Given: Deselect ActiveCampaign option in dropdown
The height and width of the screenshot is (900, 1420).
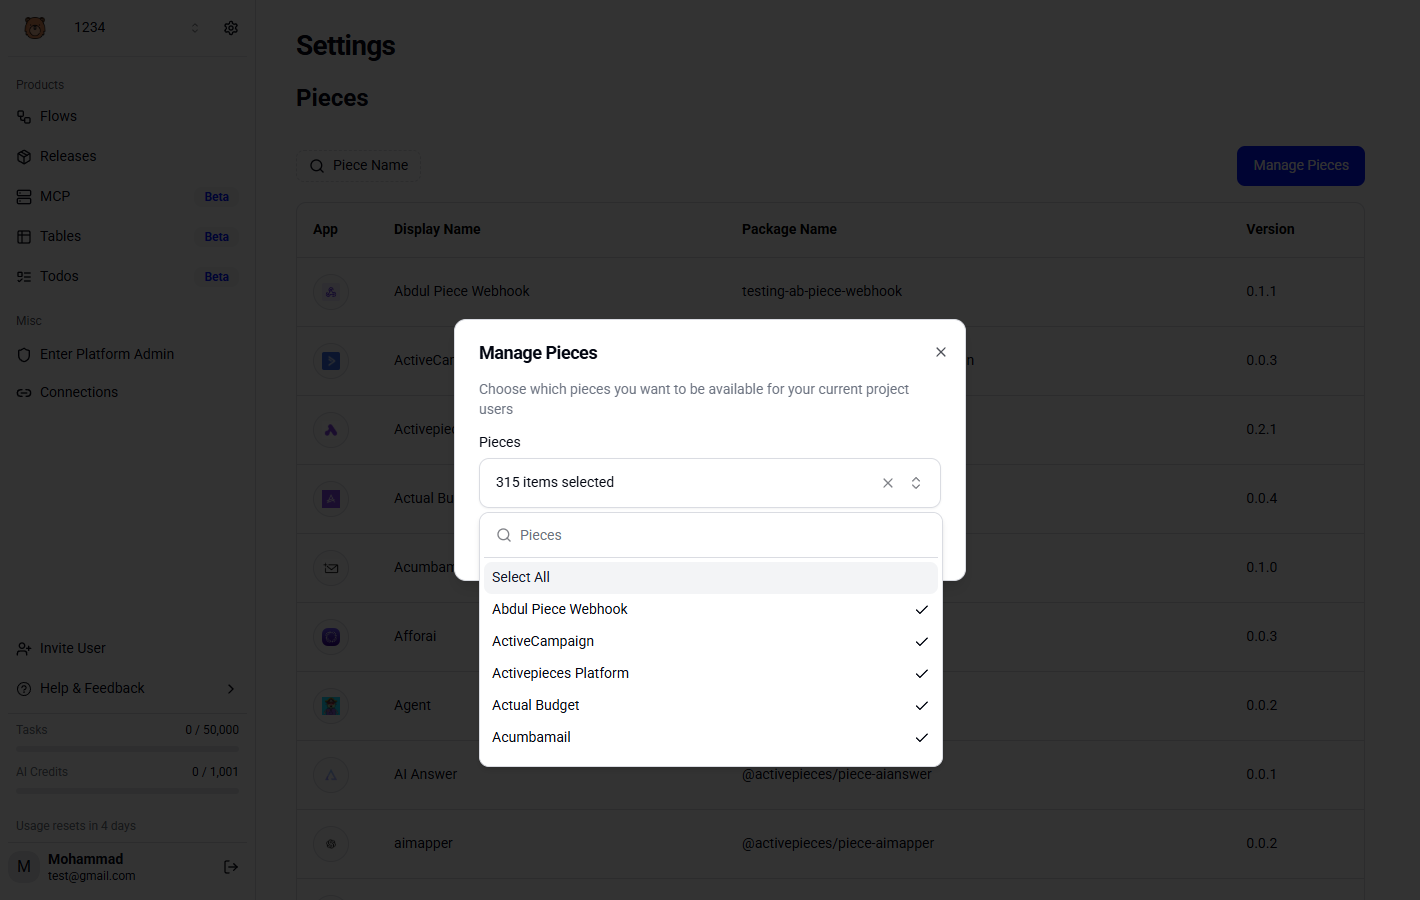Looking at the screenshot, I should pyautogui.click(x=710, y=641).
